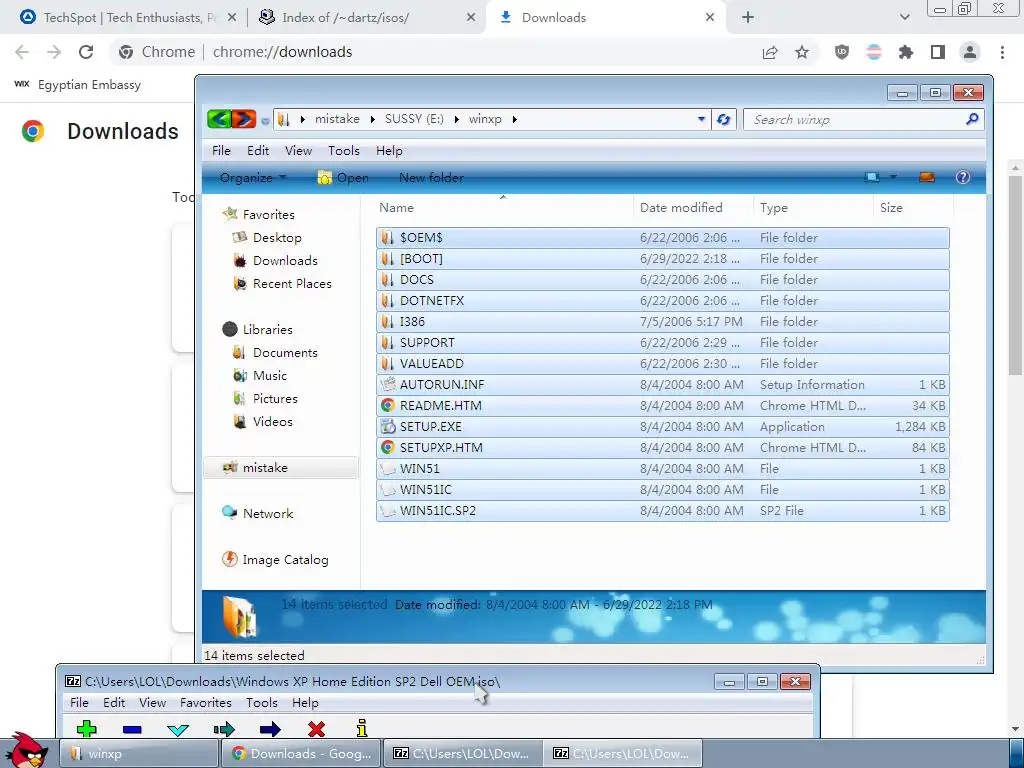Open Explorer help question mark icon
Viewport: 1024px width, 768px height.
(x=963, y=178)
